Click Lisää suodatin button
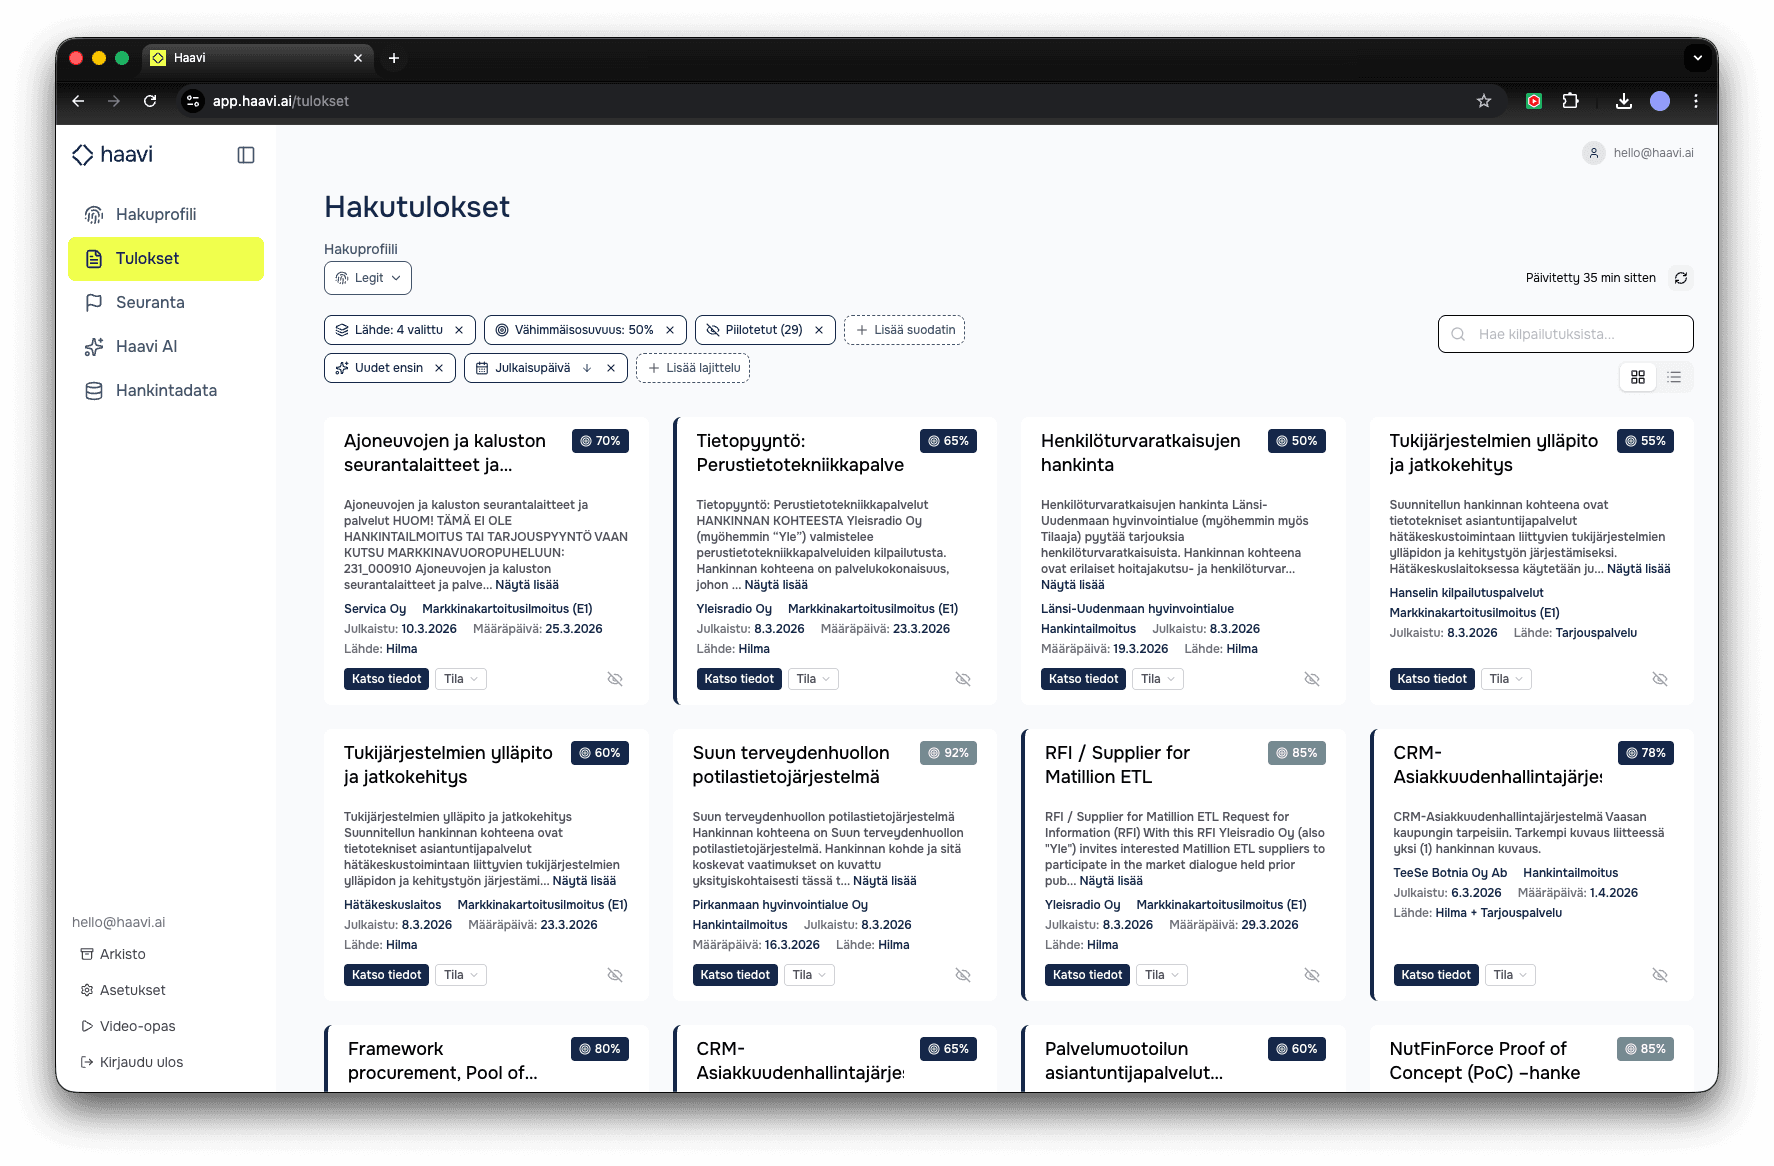This screenshot has width=1774, height=1166. pyautogui.click(x=904, y=330)
